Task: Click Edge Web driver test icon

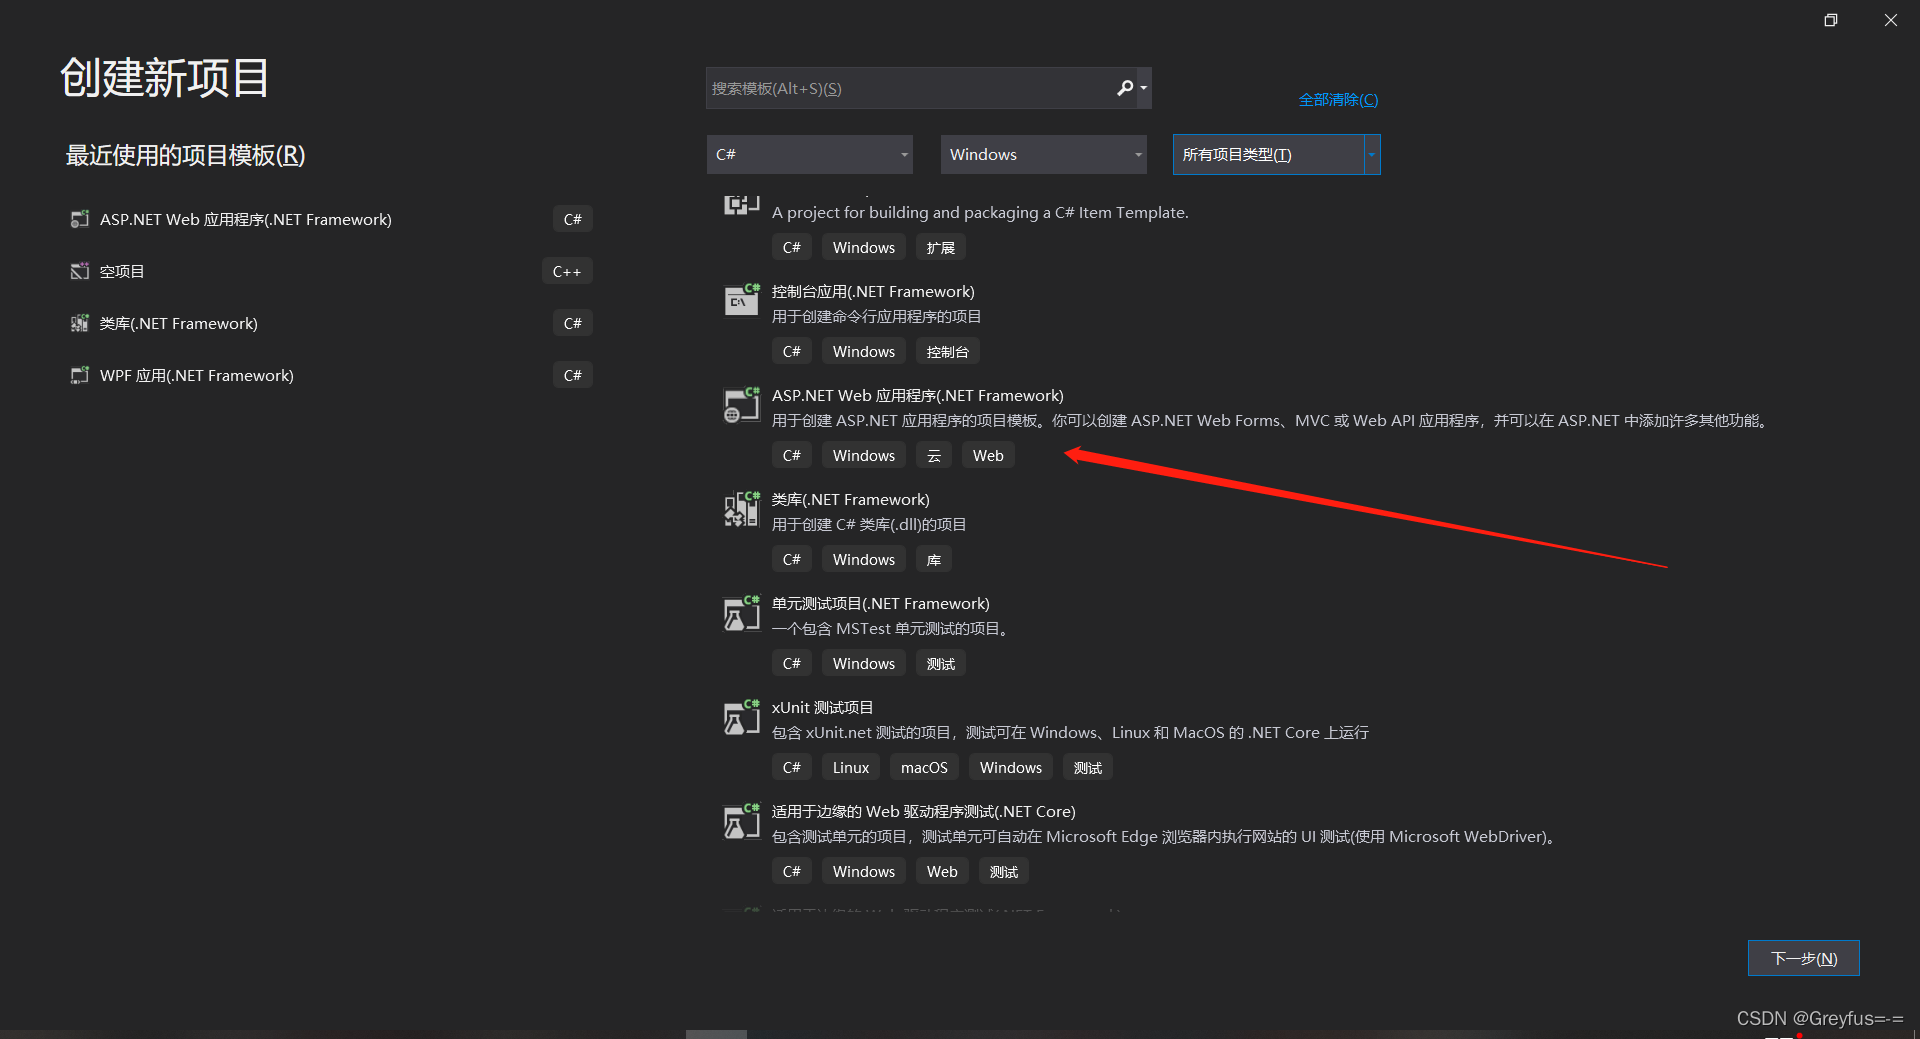Action: pyautogui.click(x=741, y=820)
